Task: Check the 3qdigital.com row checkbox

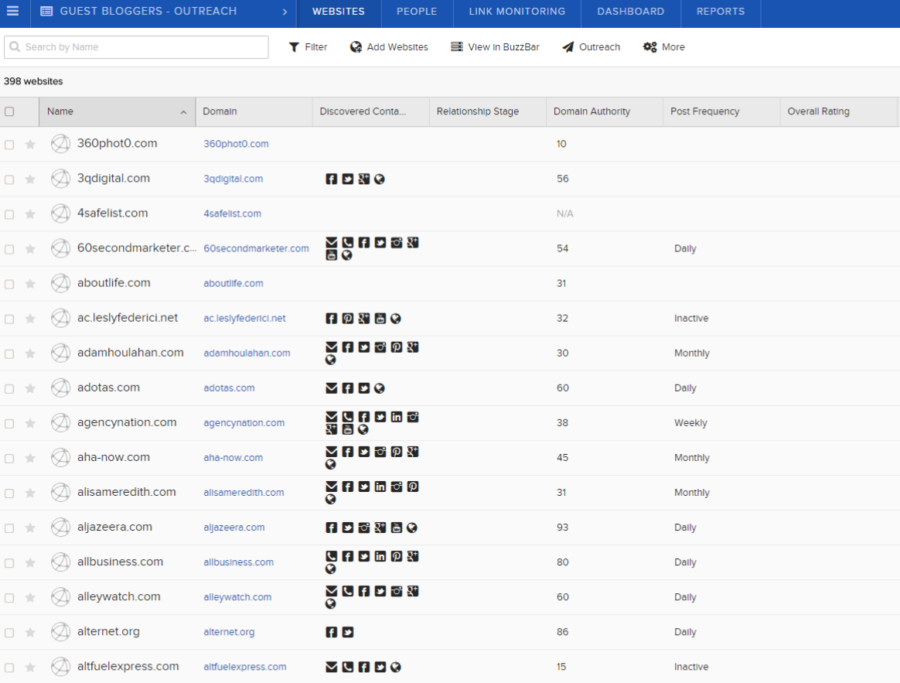Action: coord(9,180)
